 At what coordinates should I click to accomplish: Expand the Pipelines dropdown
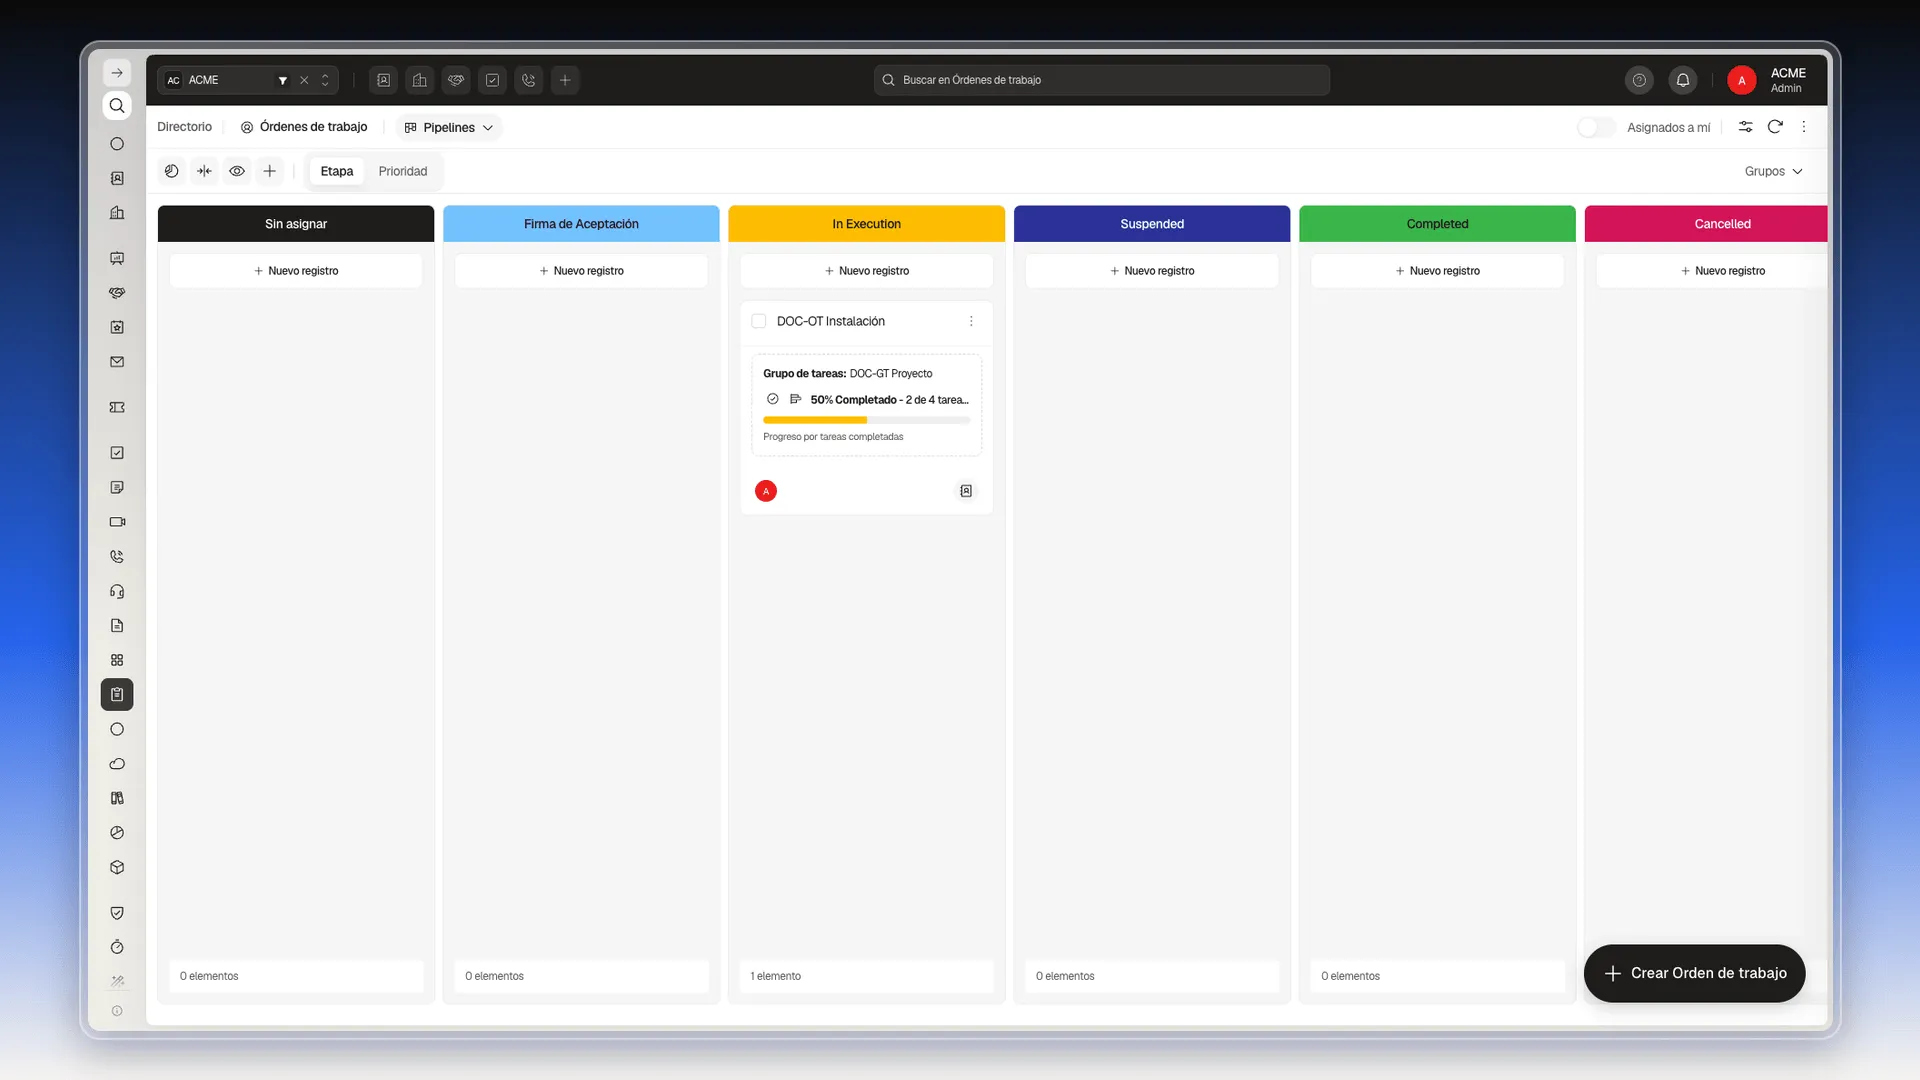(x=449, y=127)
